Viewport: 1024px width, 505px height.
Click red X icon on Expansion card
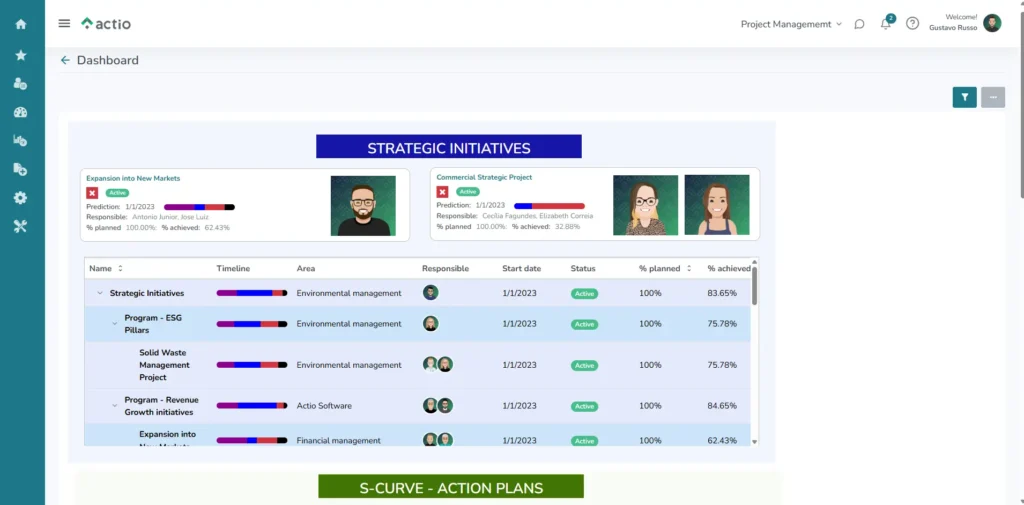point(92,193)
